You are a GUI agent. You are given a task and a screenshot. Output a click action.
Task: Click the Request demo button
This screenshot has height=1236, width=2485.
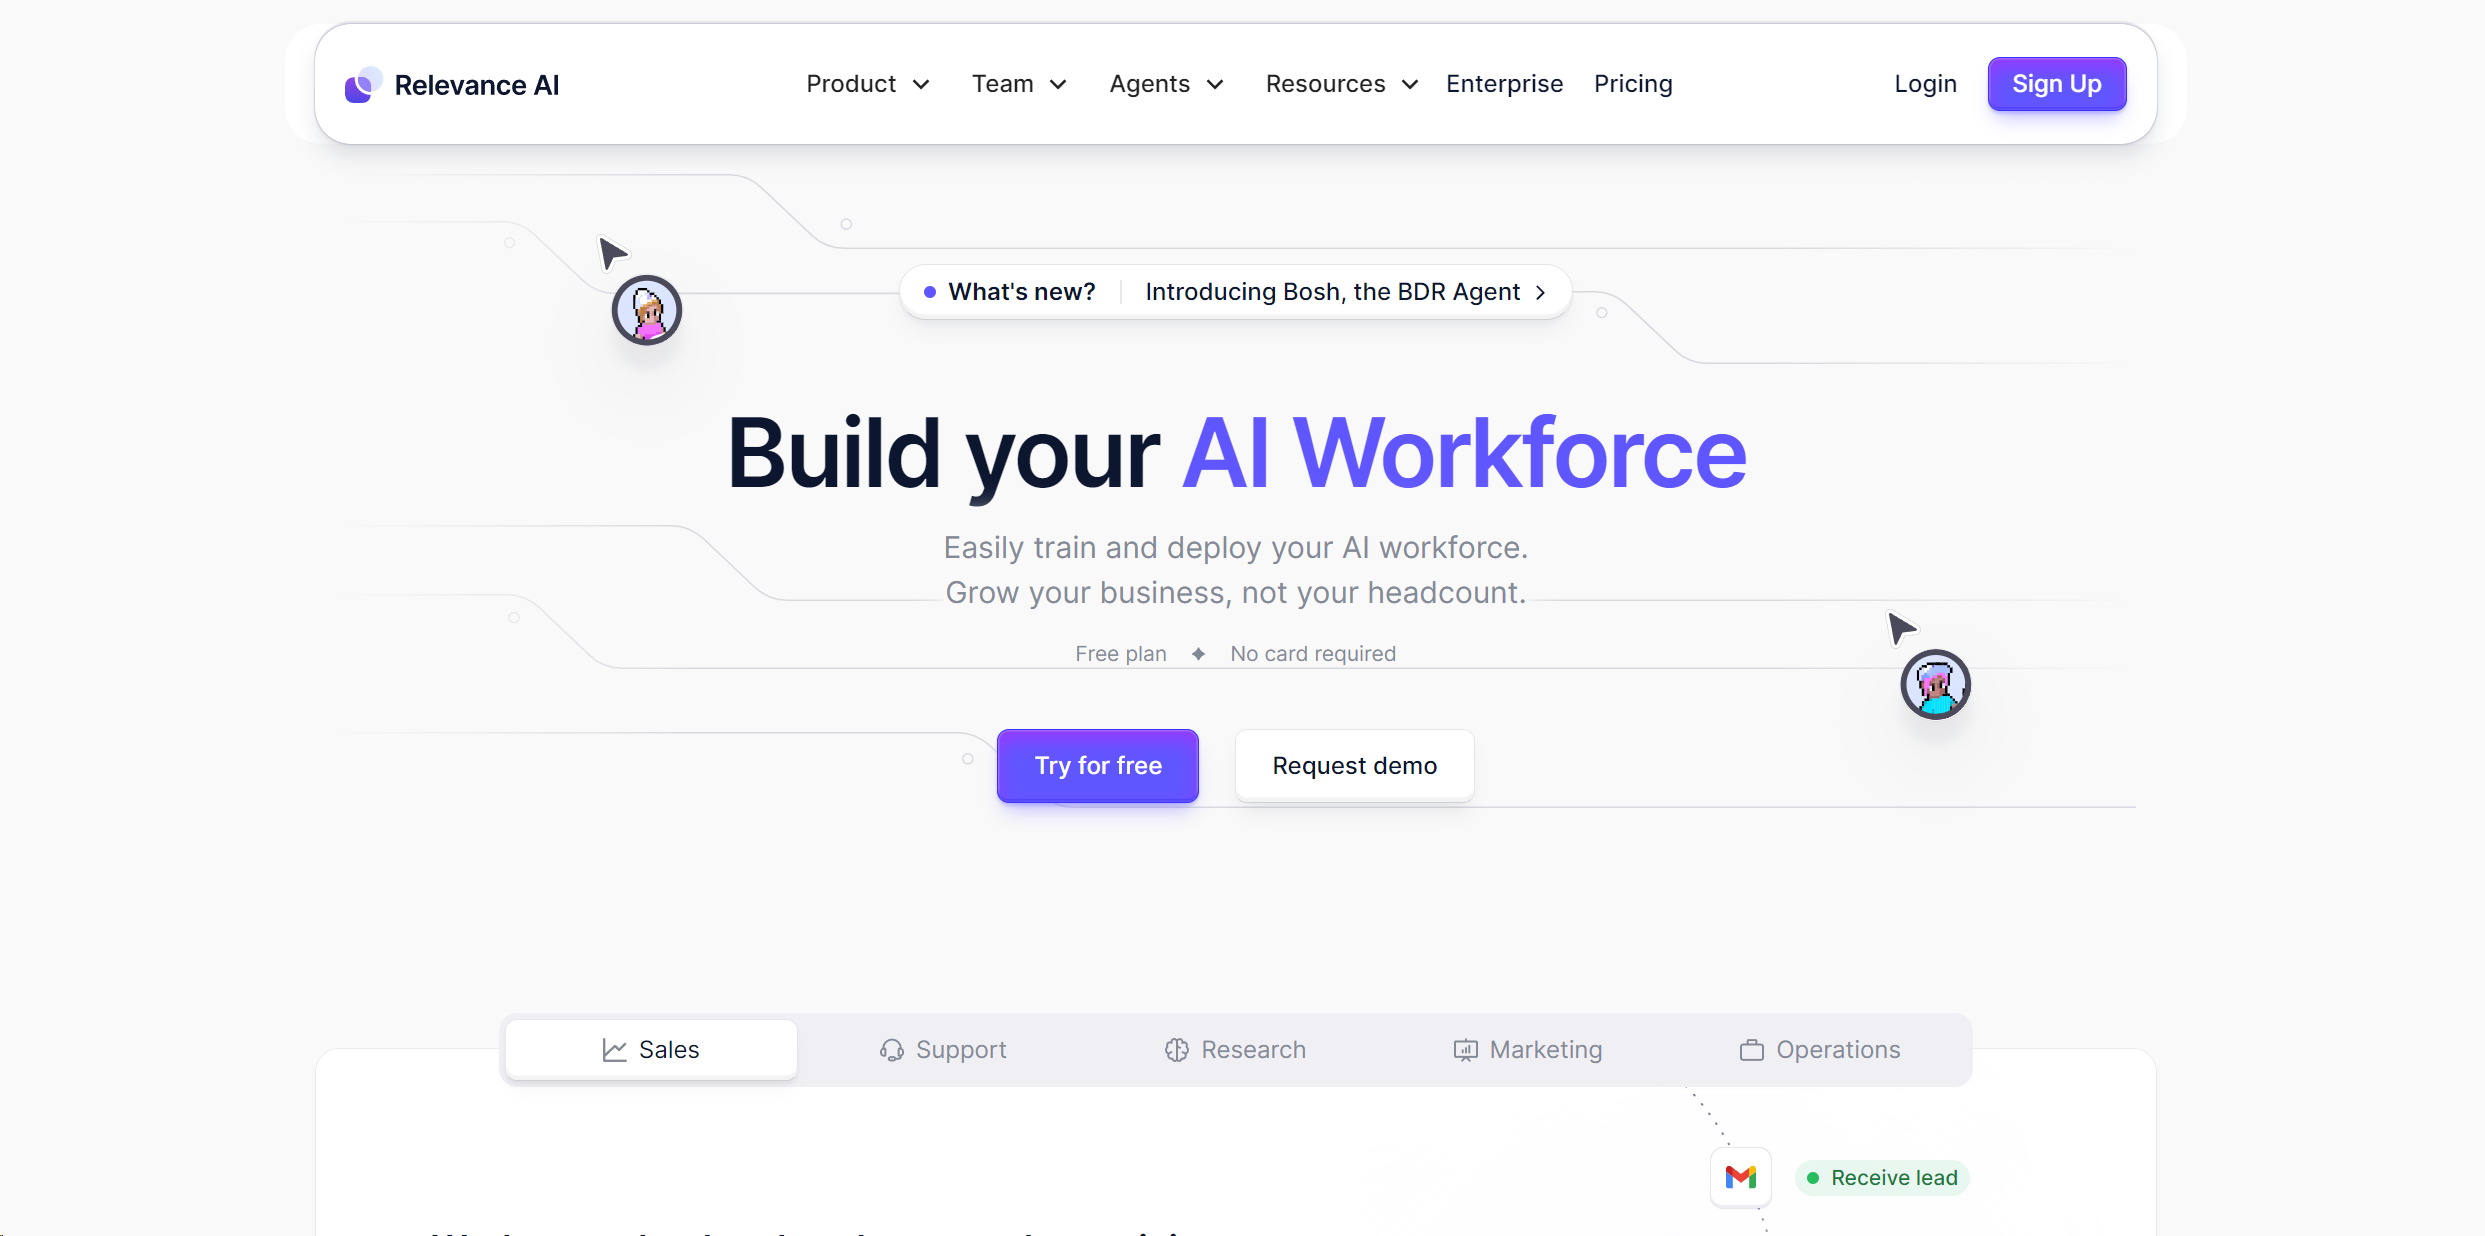(x=1355, y=765)
